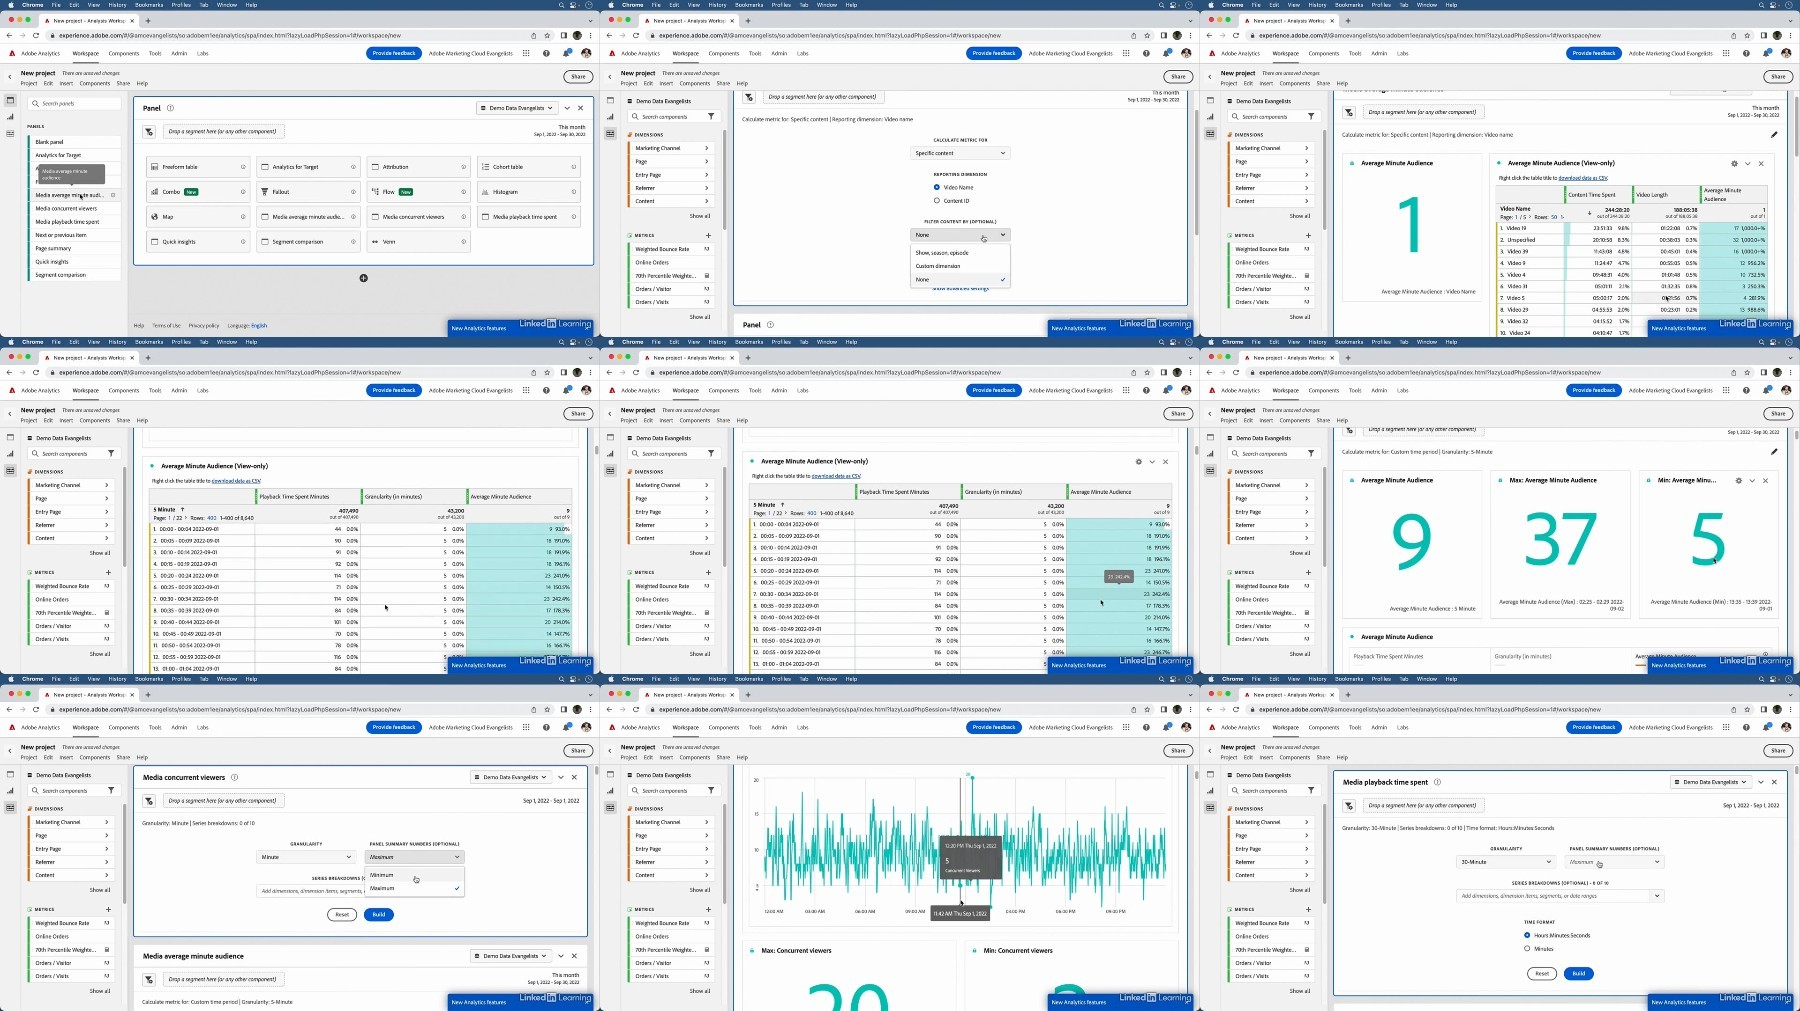Open the Filter content by dropdown showing None
This screenshot has width=1800, height=1011.
coord(960,235)
